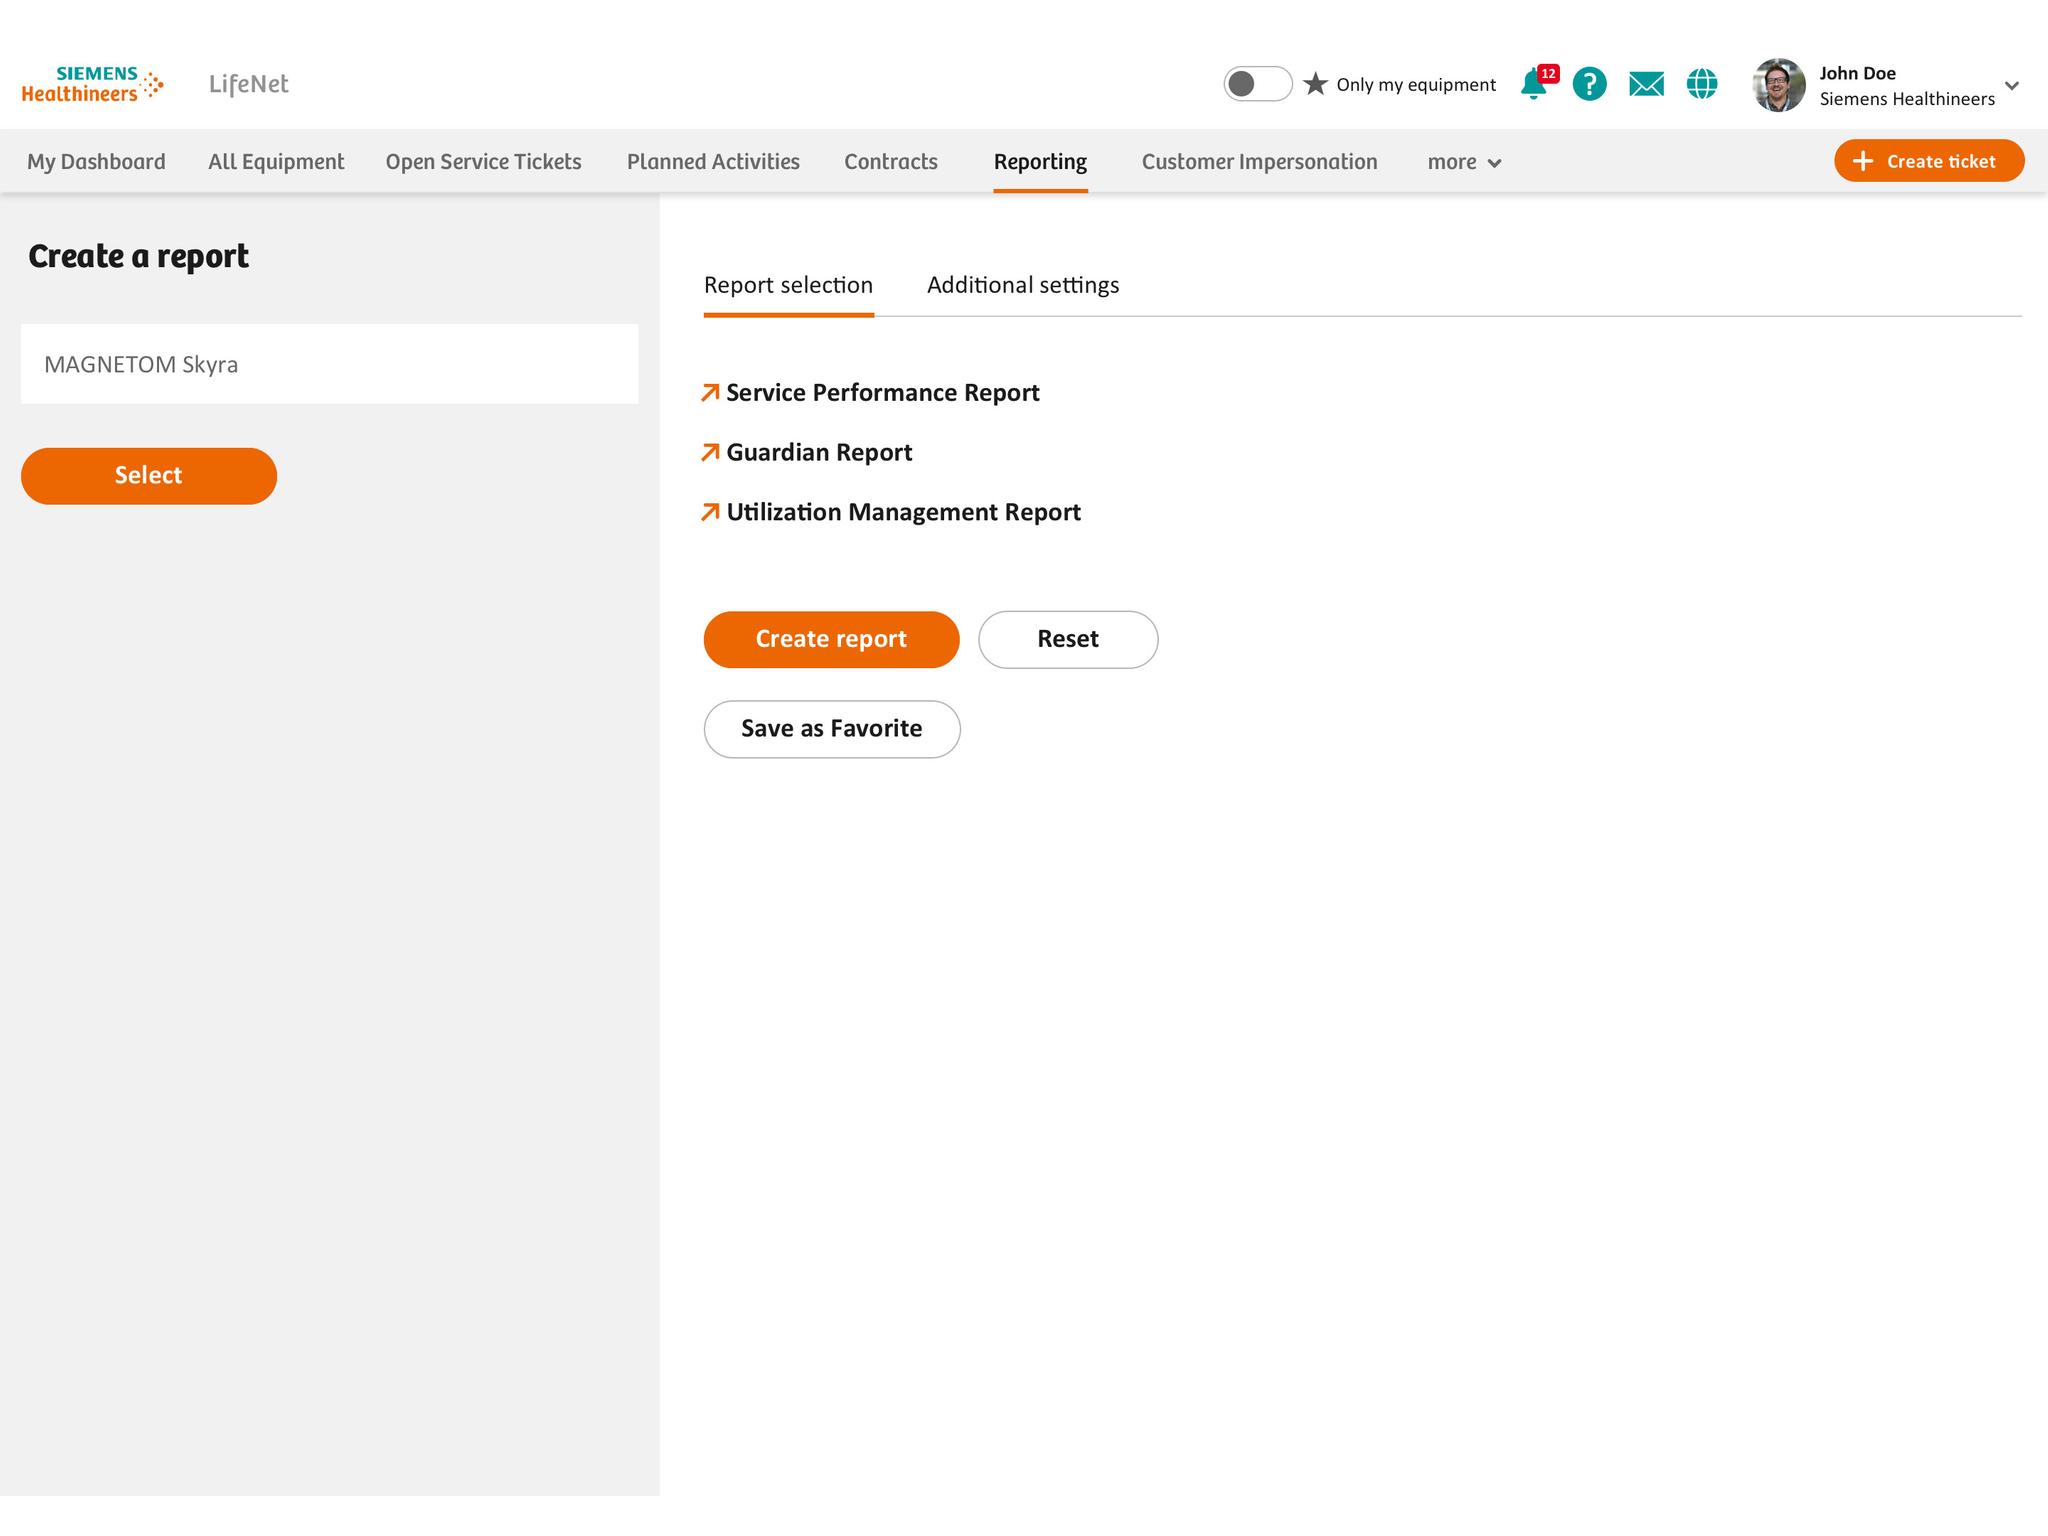The image size is (2048, 1536).
Task: Click the MAGNETOM Skyra equipment field
Action: 329,364
